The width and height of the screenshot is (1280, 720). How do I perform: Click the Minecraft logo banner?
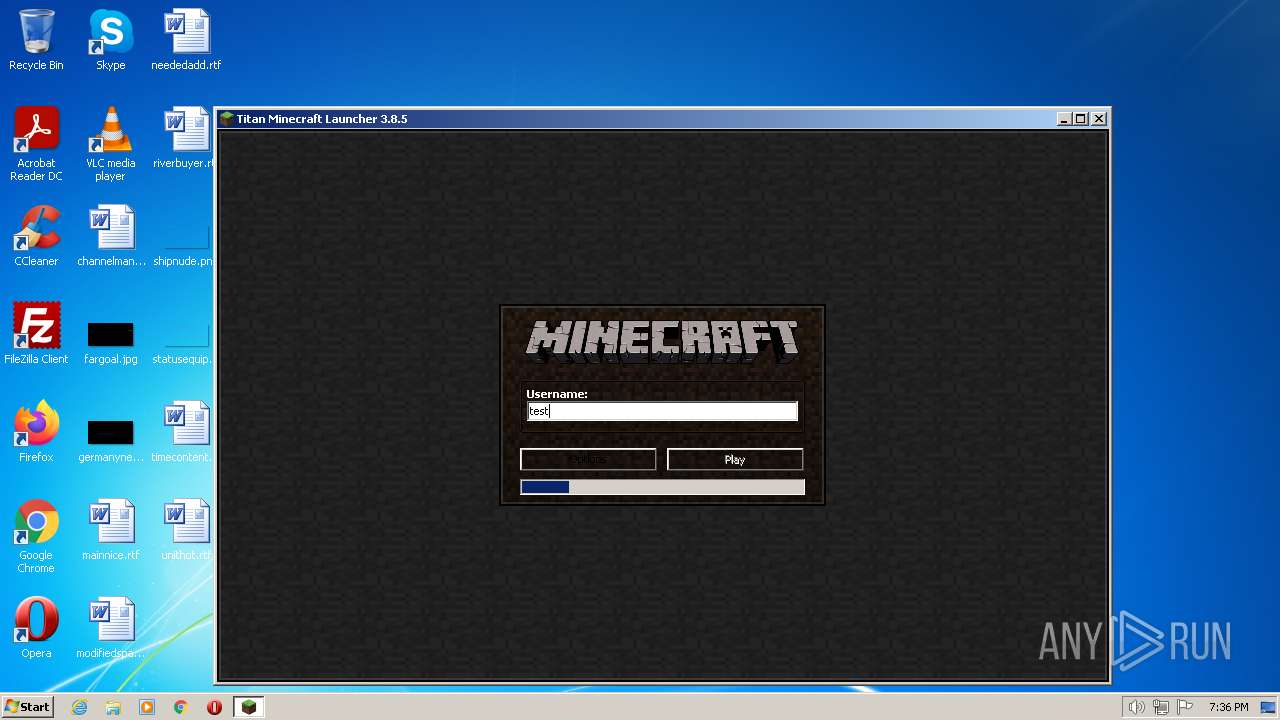(x=662, y=339)
